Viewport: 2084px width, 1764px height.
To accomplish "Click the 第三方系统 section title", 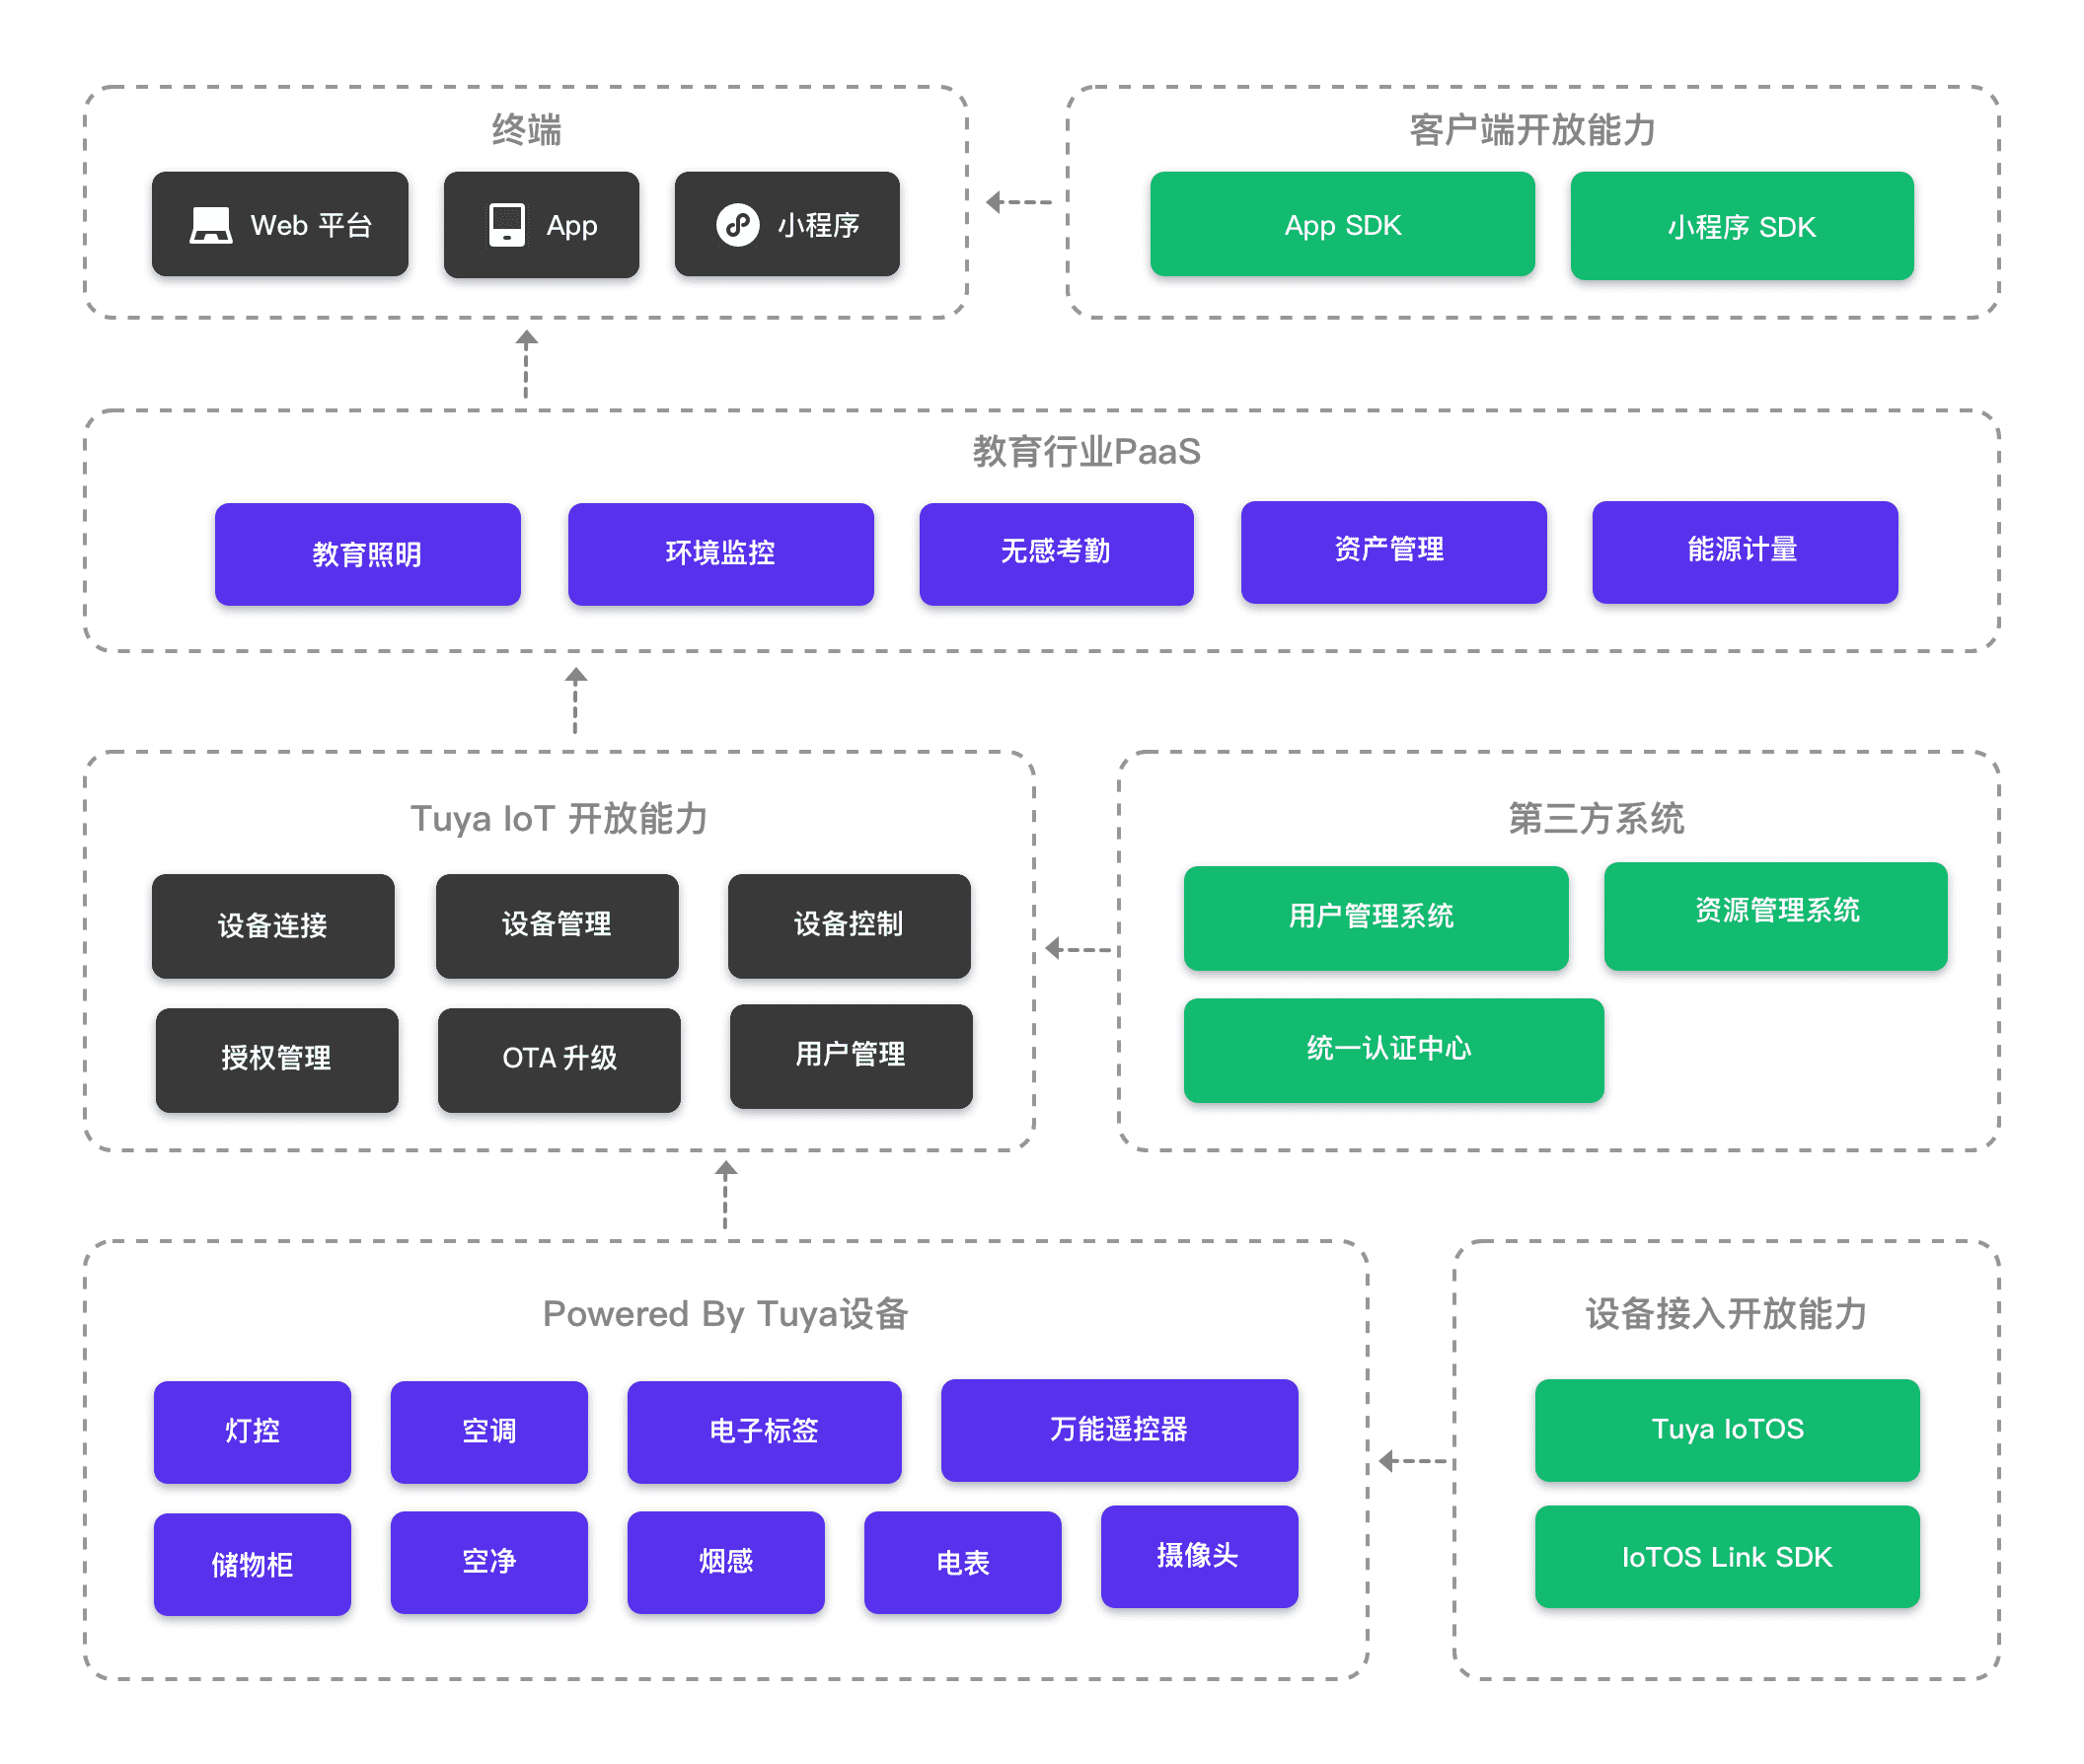I will 1597,818.
